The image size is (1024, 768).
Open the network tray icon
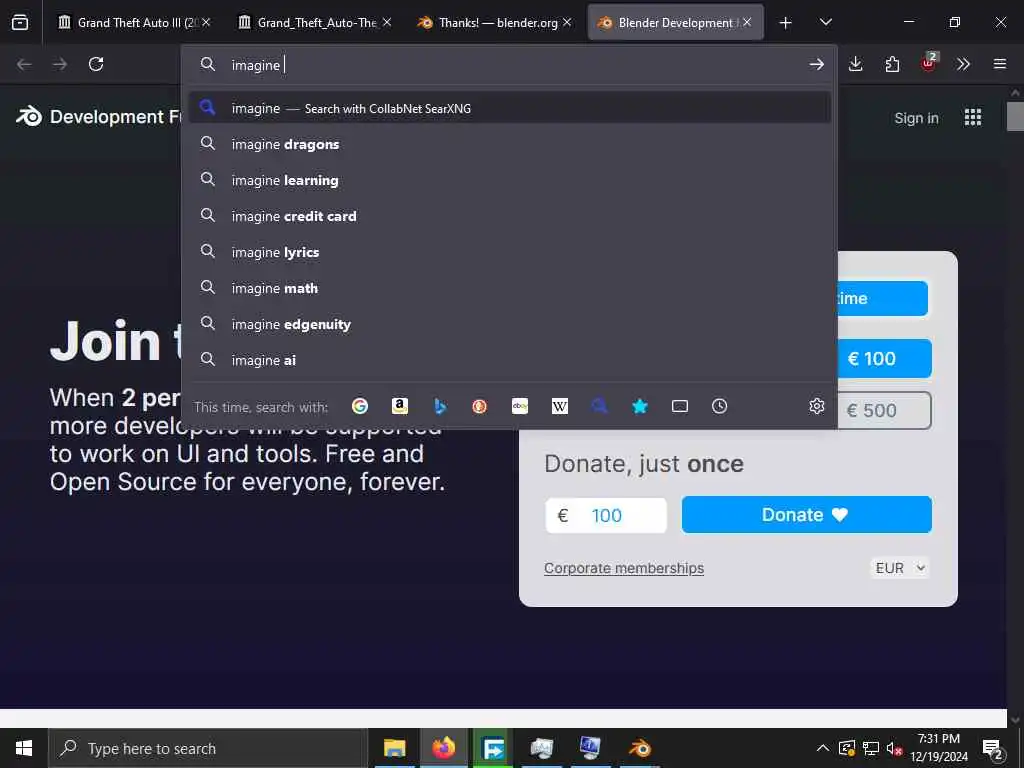pos(871,748)
